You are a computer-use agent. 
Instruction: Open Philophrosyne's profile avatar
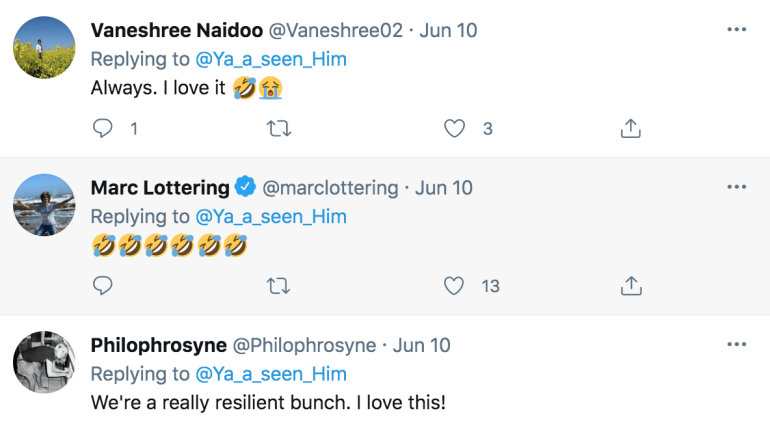click(44, 362)
